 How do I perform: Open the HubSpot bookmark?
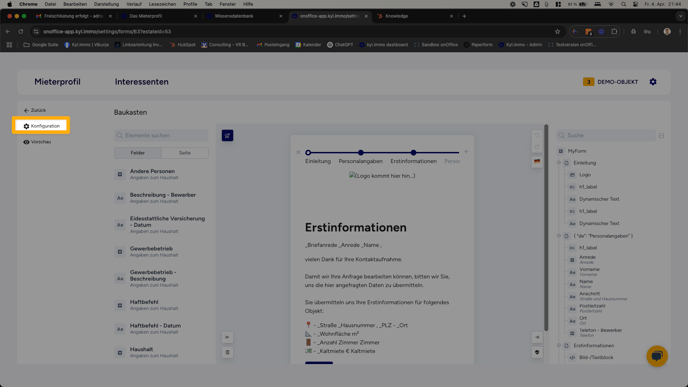pyautogui.click(x=183, y=45)
